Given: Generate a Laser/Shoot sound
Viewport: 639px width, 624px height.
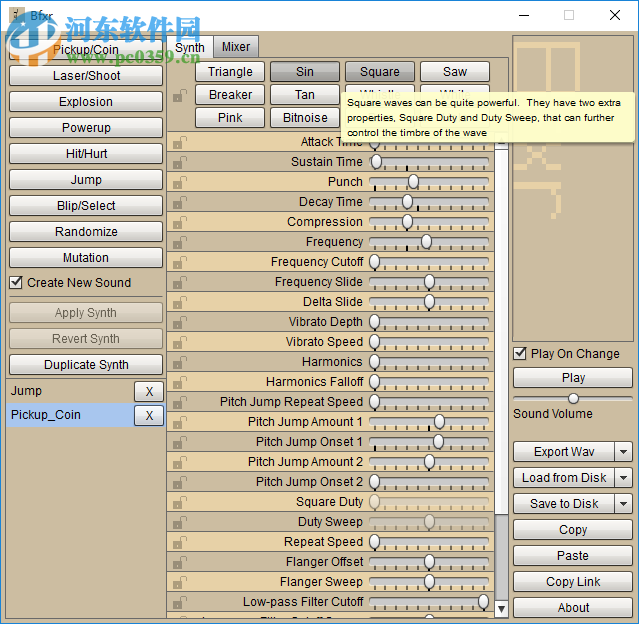Looking at the screenshot, I should [86, 76].
